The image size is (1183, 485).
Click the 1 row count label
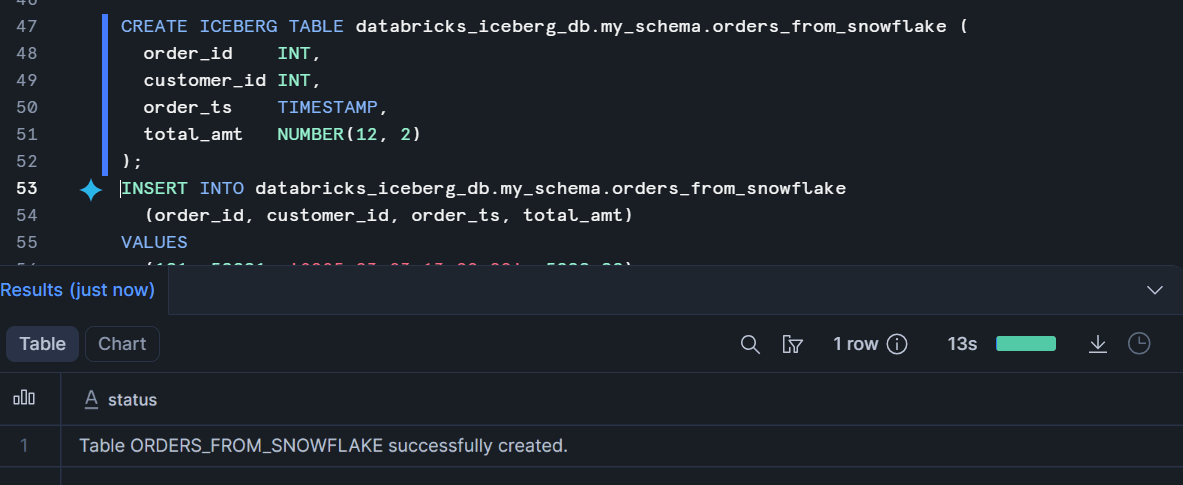click(855, 344)
